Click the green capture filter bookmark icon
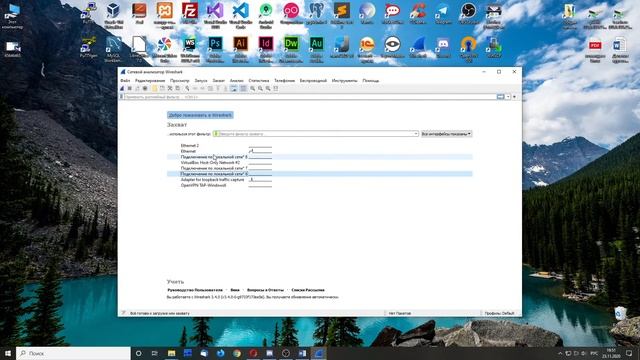Image resolution: width=640 pixels, height=360 pixels. tap(216, 133)
